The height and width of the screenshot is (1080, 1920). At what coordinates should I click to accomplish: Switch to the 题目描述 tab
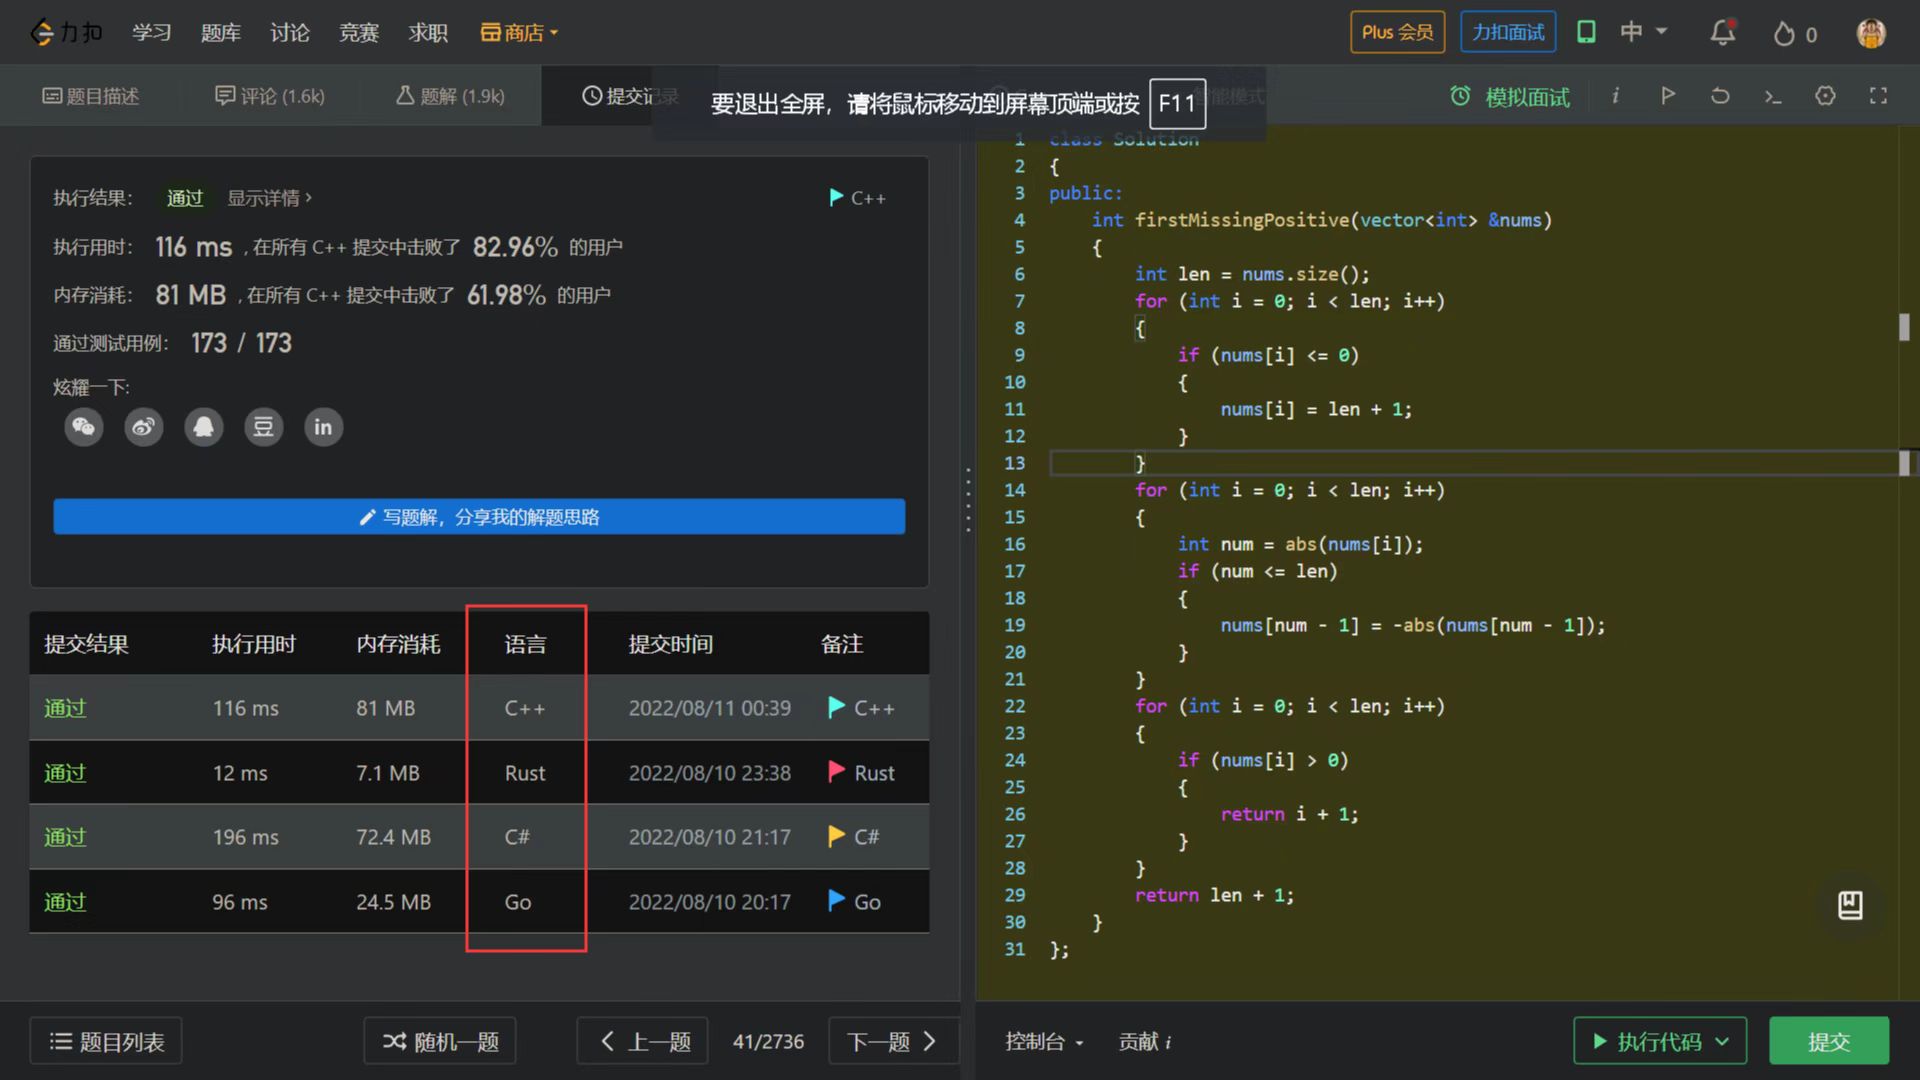point(91,96)
